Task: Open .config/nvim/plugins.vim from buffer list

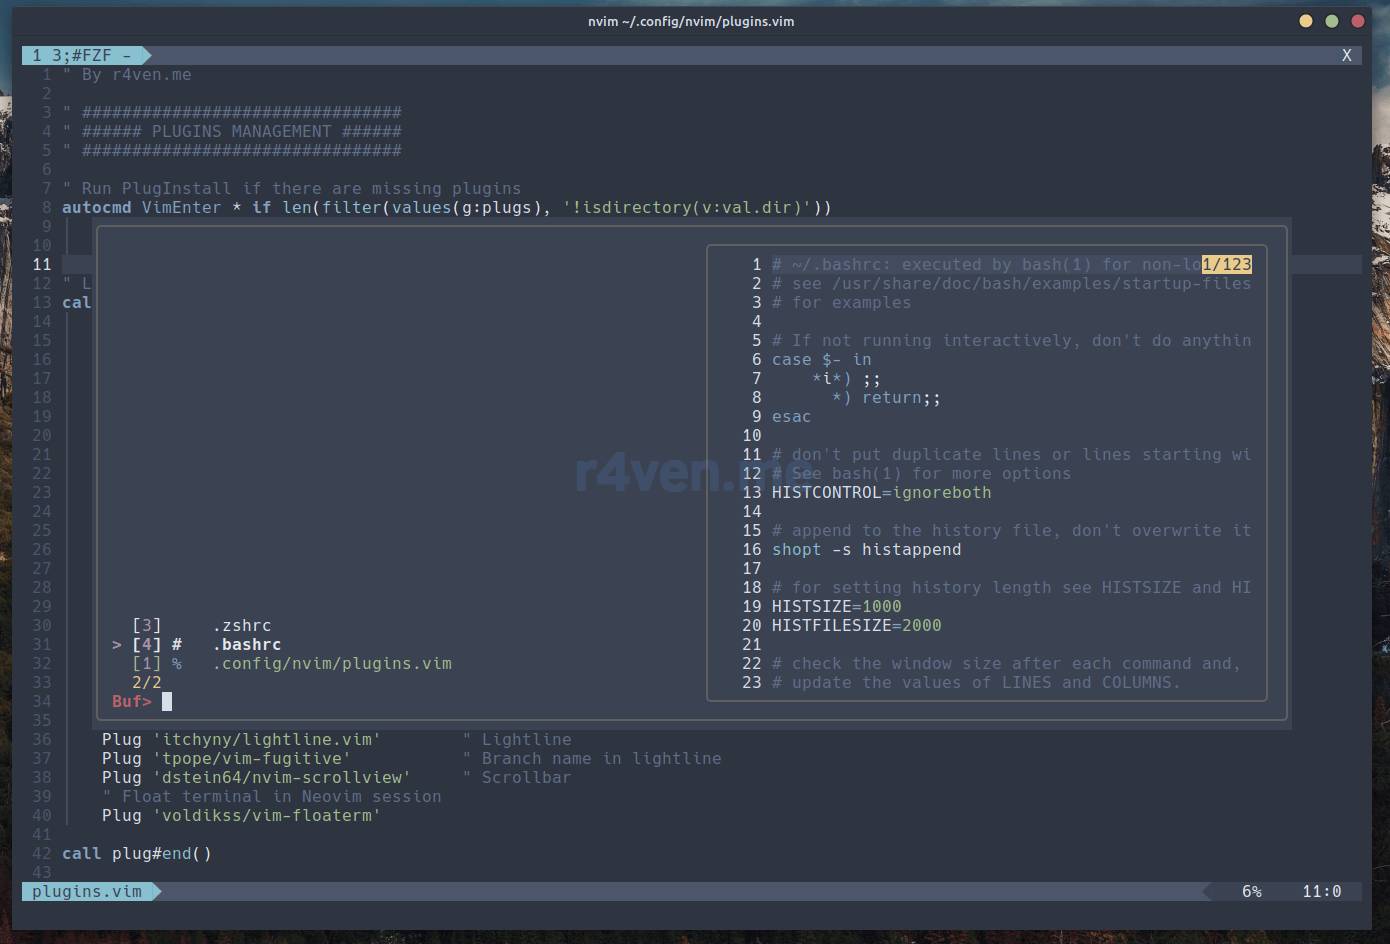Action: click(x=331, y=664)
